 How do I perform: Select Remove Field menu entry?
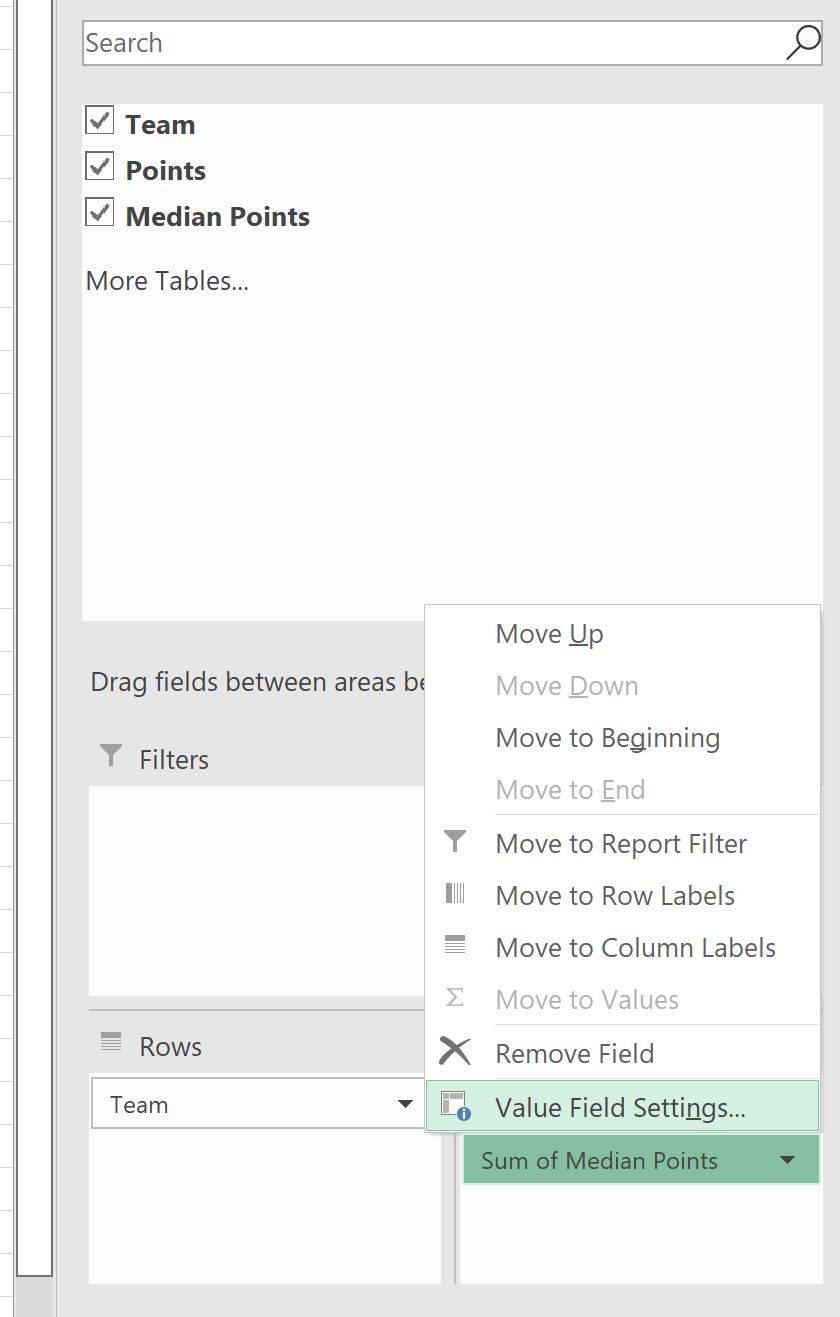click(574, 1053)
